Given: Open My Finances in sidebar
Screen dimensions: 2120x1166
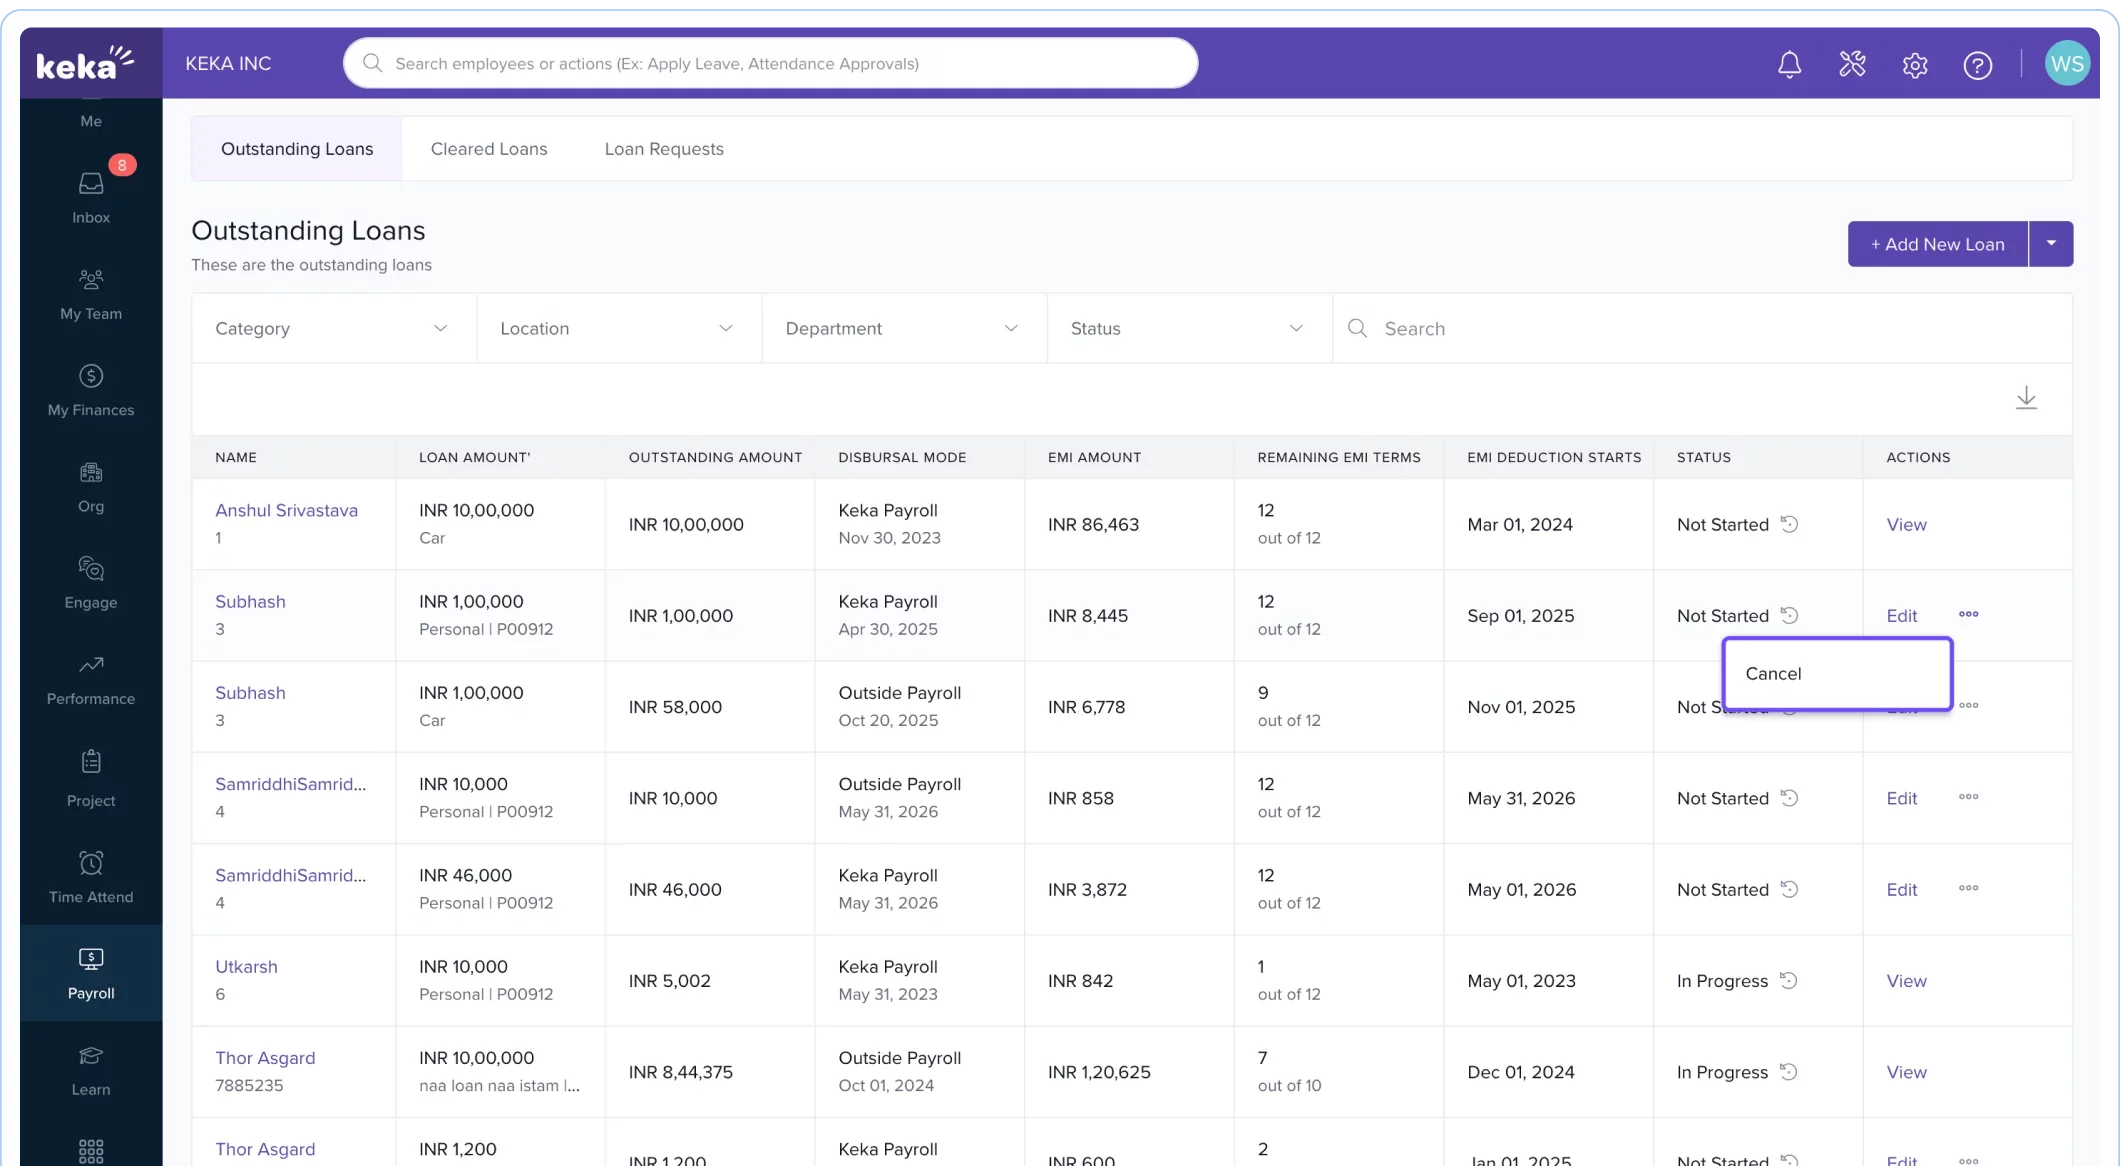Looking at the screenshot, I should (91, 391).
